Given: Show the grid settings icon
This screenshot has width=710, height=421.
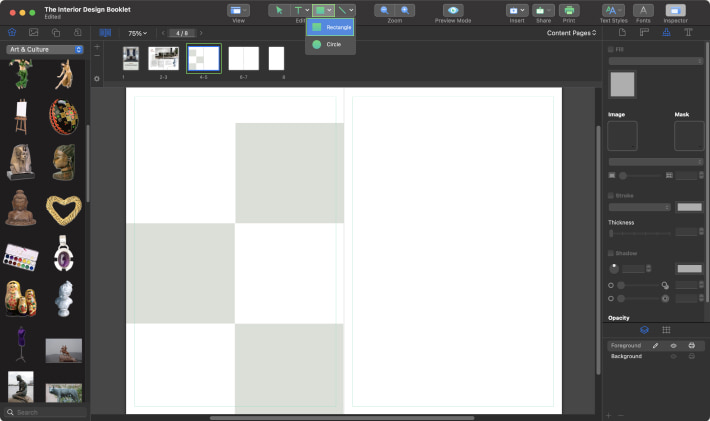Looking at the screenshot, I should [666, 330].
